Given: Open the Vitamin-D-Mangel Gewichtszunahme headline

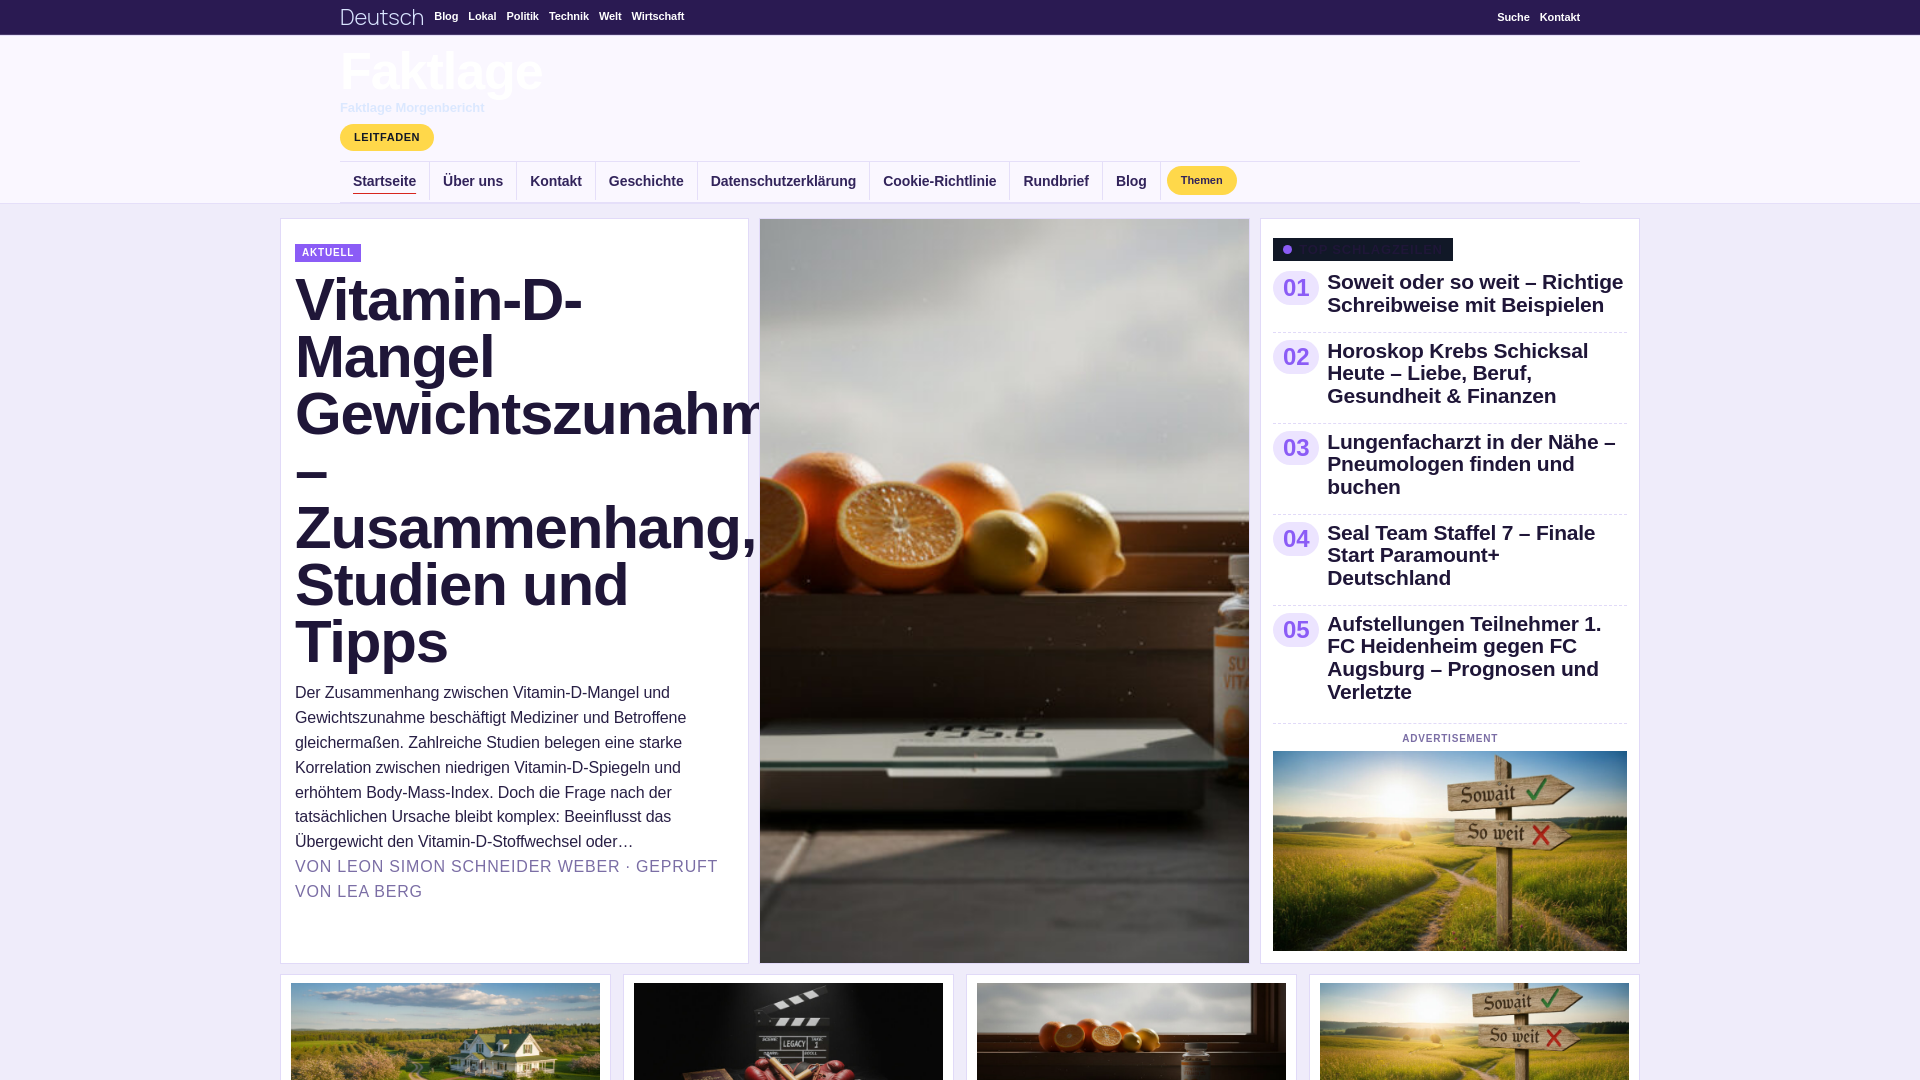Looking at the screenshot, I should click(x=520, y=471).
